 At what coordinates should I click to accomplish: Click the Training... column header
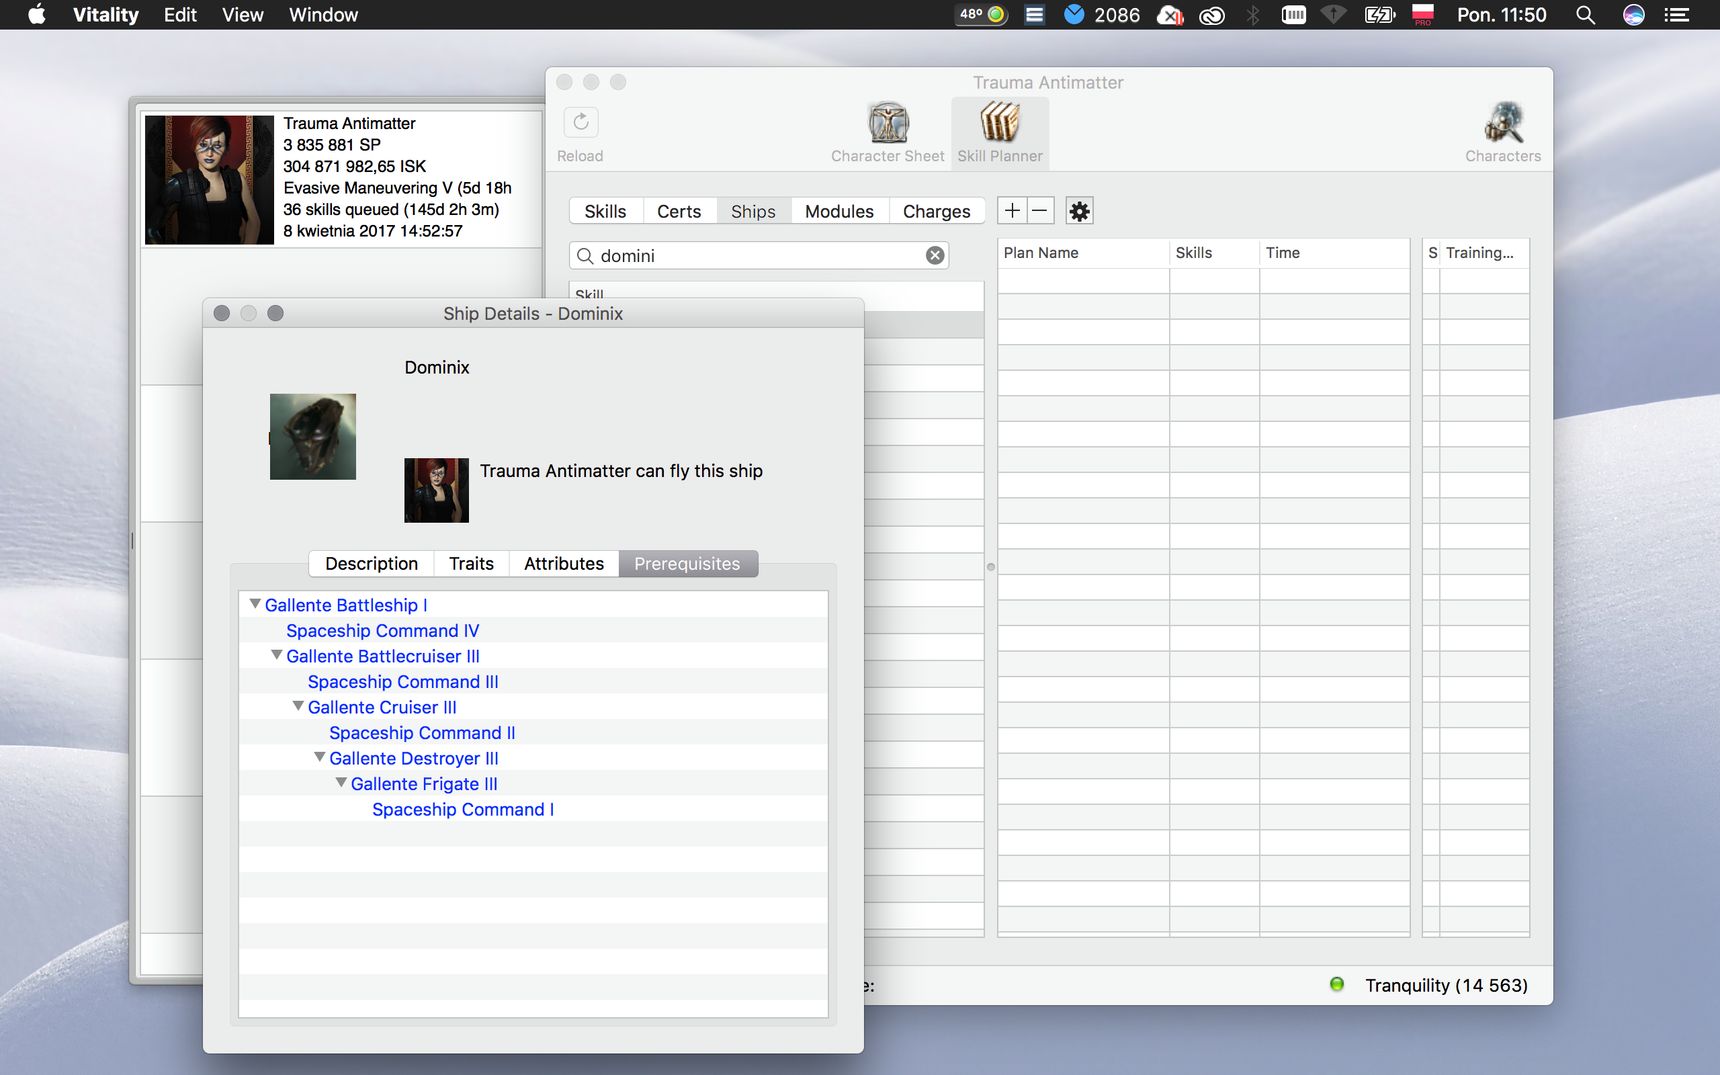point(1484,253)
